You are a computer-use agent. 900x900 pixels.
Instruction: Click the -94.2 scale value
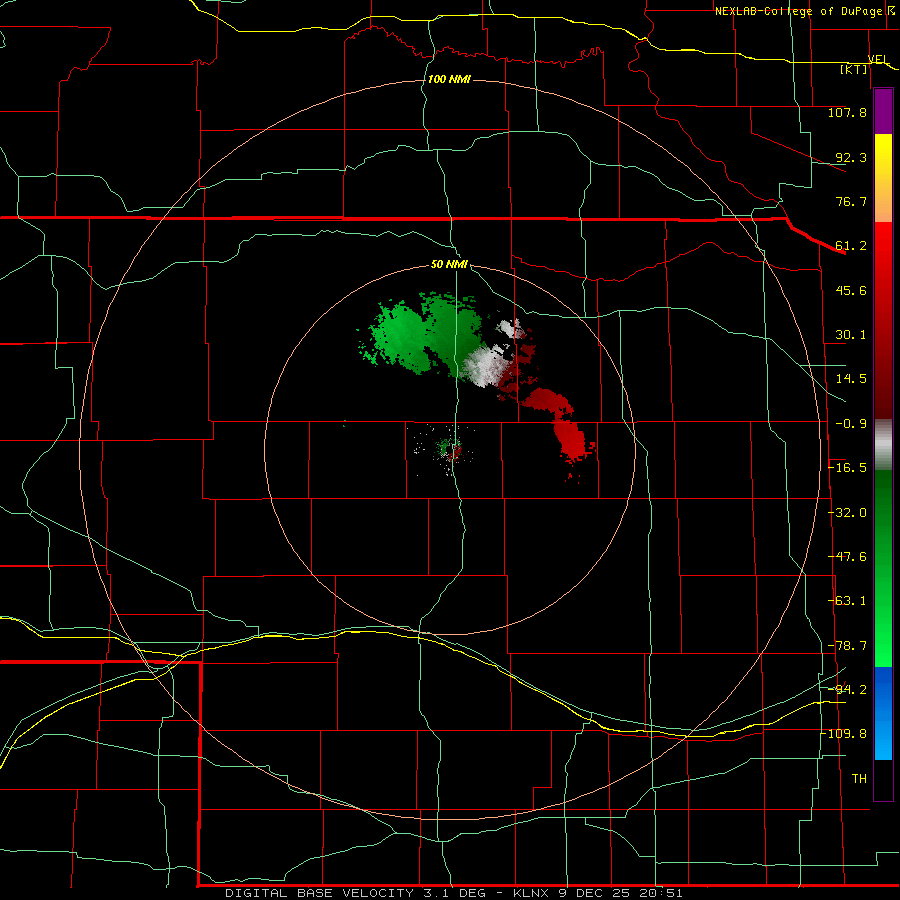[847, 689]
